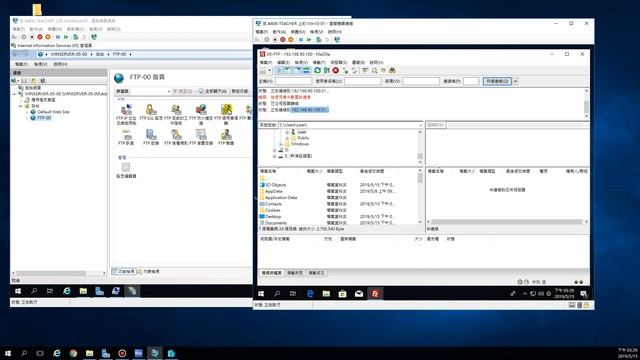Click FileZilla binoculars search icon
This screenshot has height=360, width=640.
(392, 71)
